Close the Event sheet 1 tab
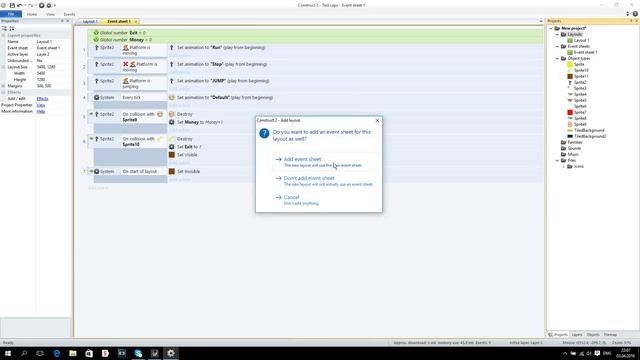Viewport: 640px width, 360px height. point(136,21)
